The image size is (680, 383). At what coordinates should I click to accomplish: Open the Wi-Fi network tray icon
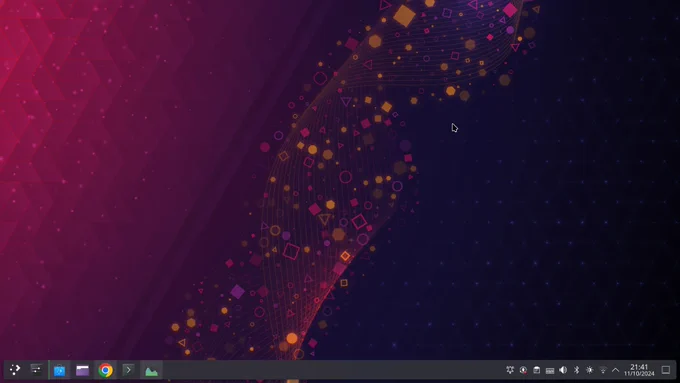[x=603, y=370]
